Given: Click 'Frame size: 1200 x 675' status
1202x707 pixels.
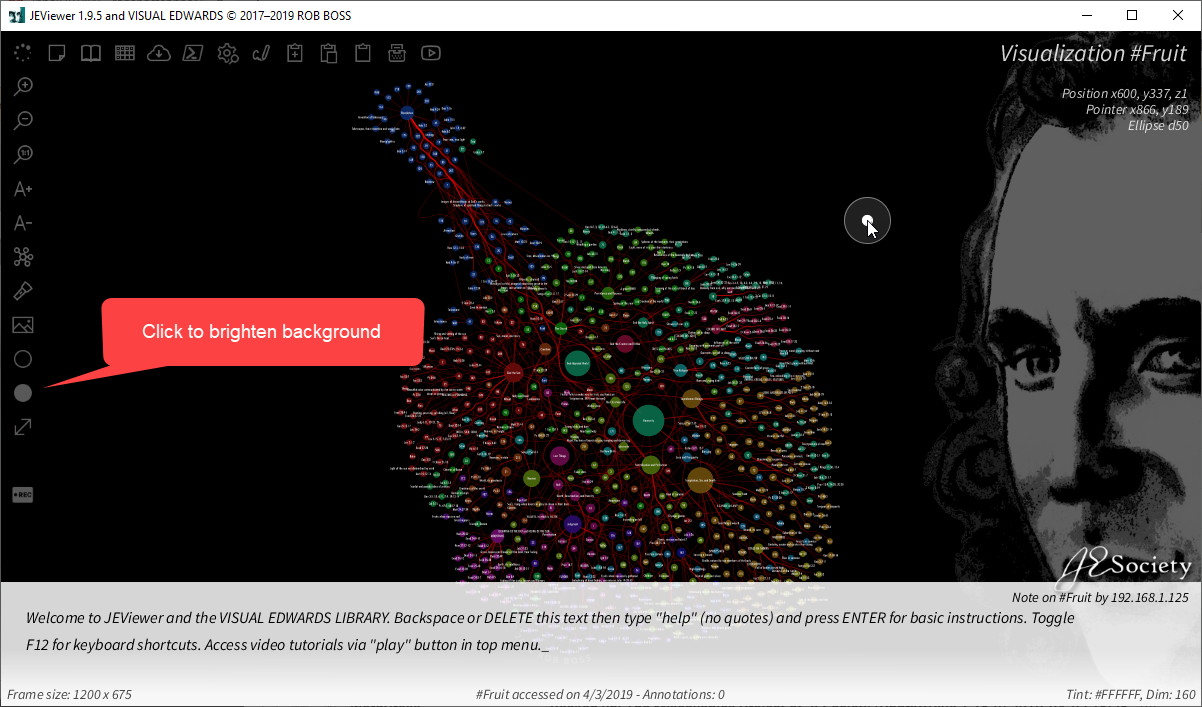Looking at the screenshot, I should pyautogui.click(x=69, y=694).
